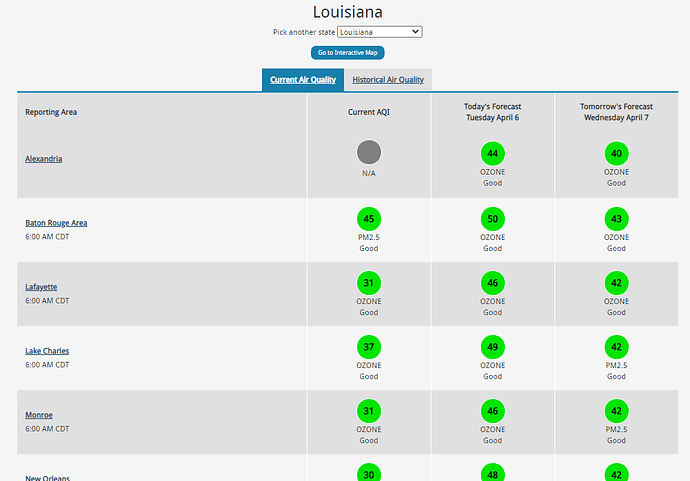Click PM2.5 label in Monroe tomorrow forecast
The height and width of the screenshot is (481, 690).
[x=616, y=430]
